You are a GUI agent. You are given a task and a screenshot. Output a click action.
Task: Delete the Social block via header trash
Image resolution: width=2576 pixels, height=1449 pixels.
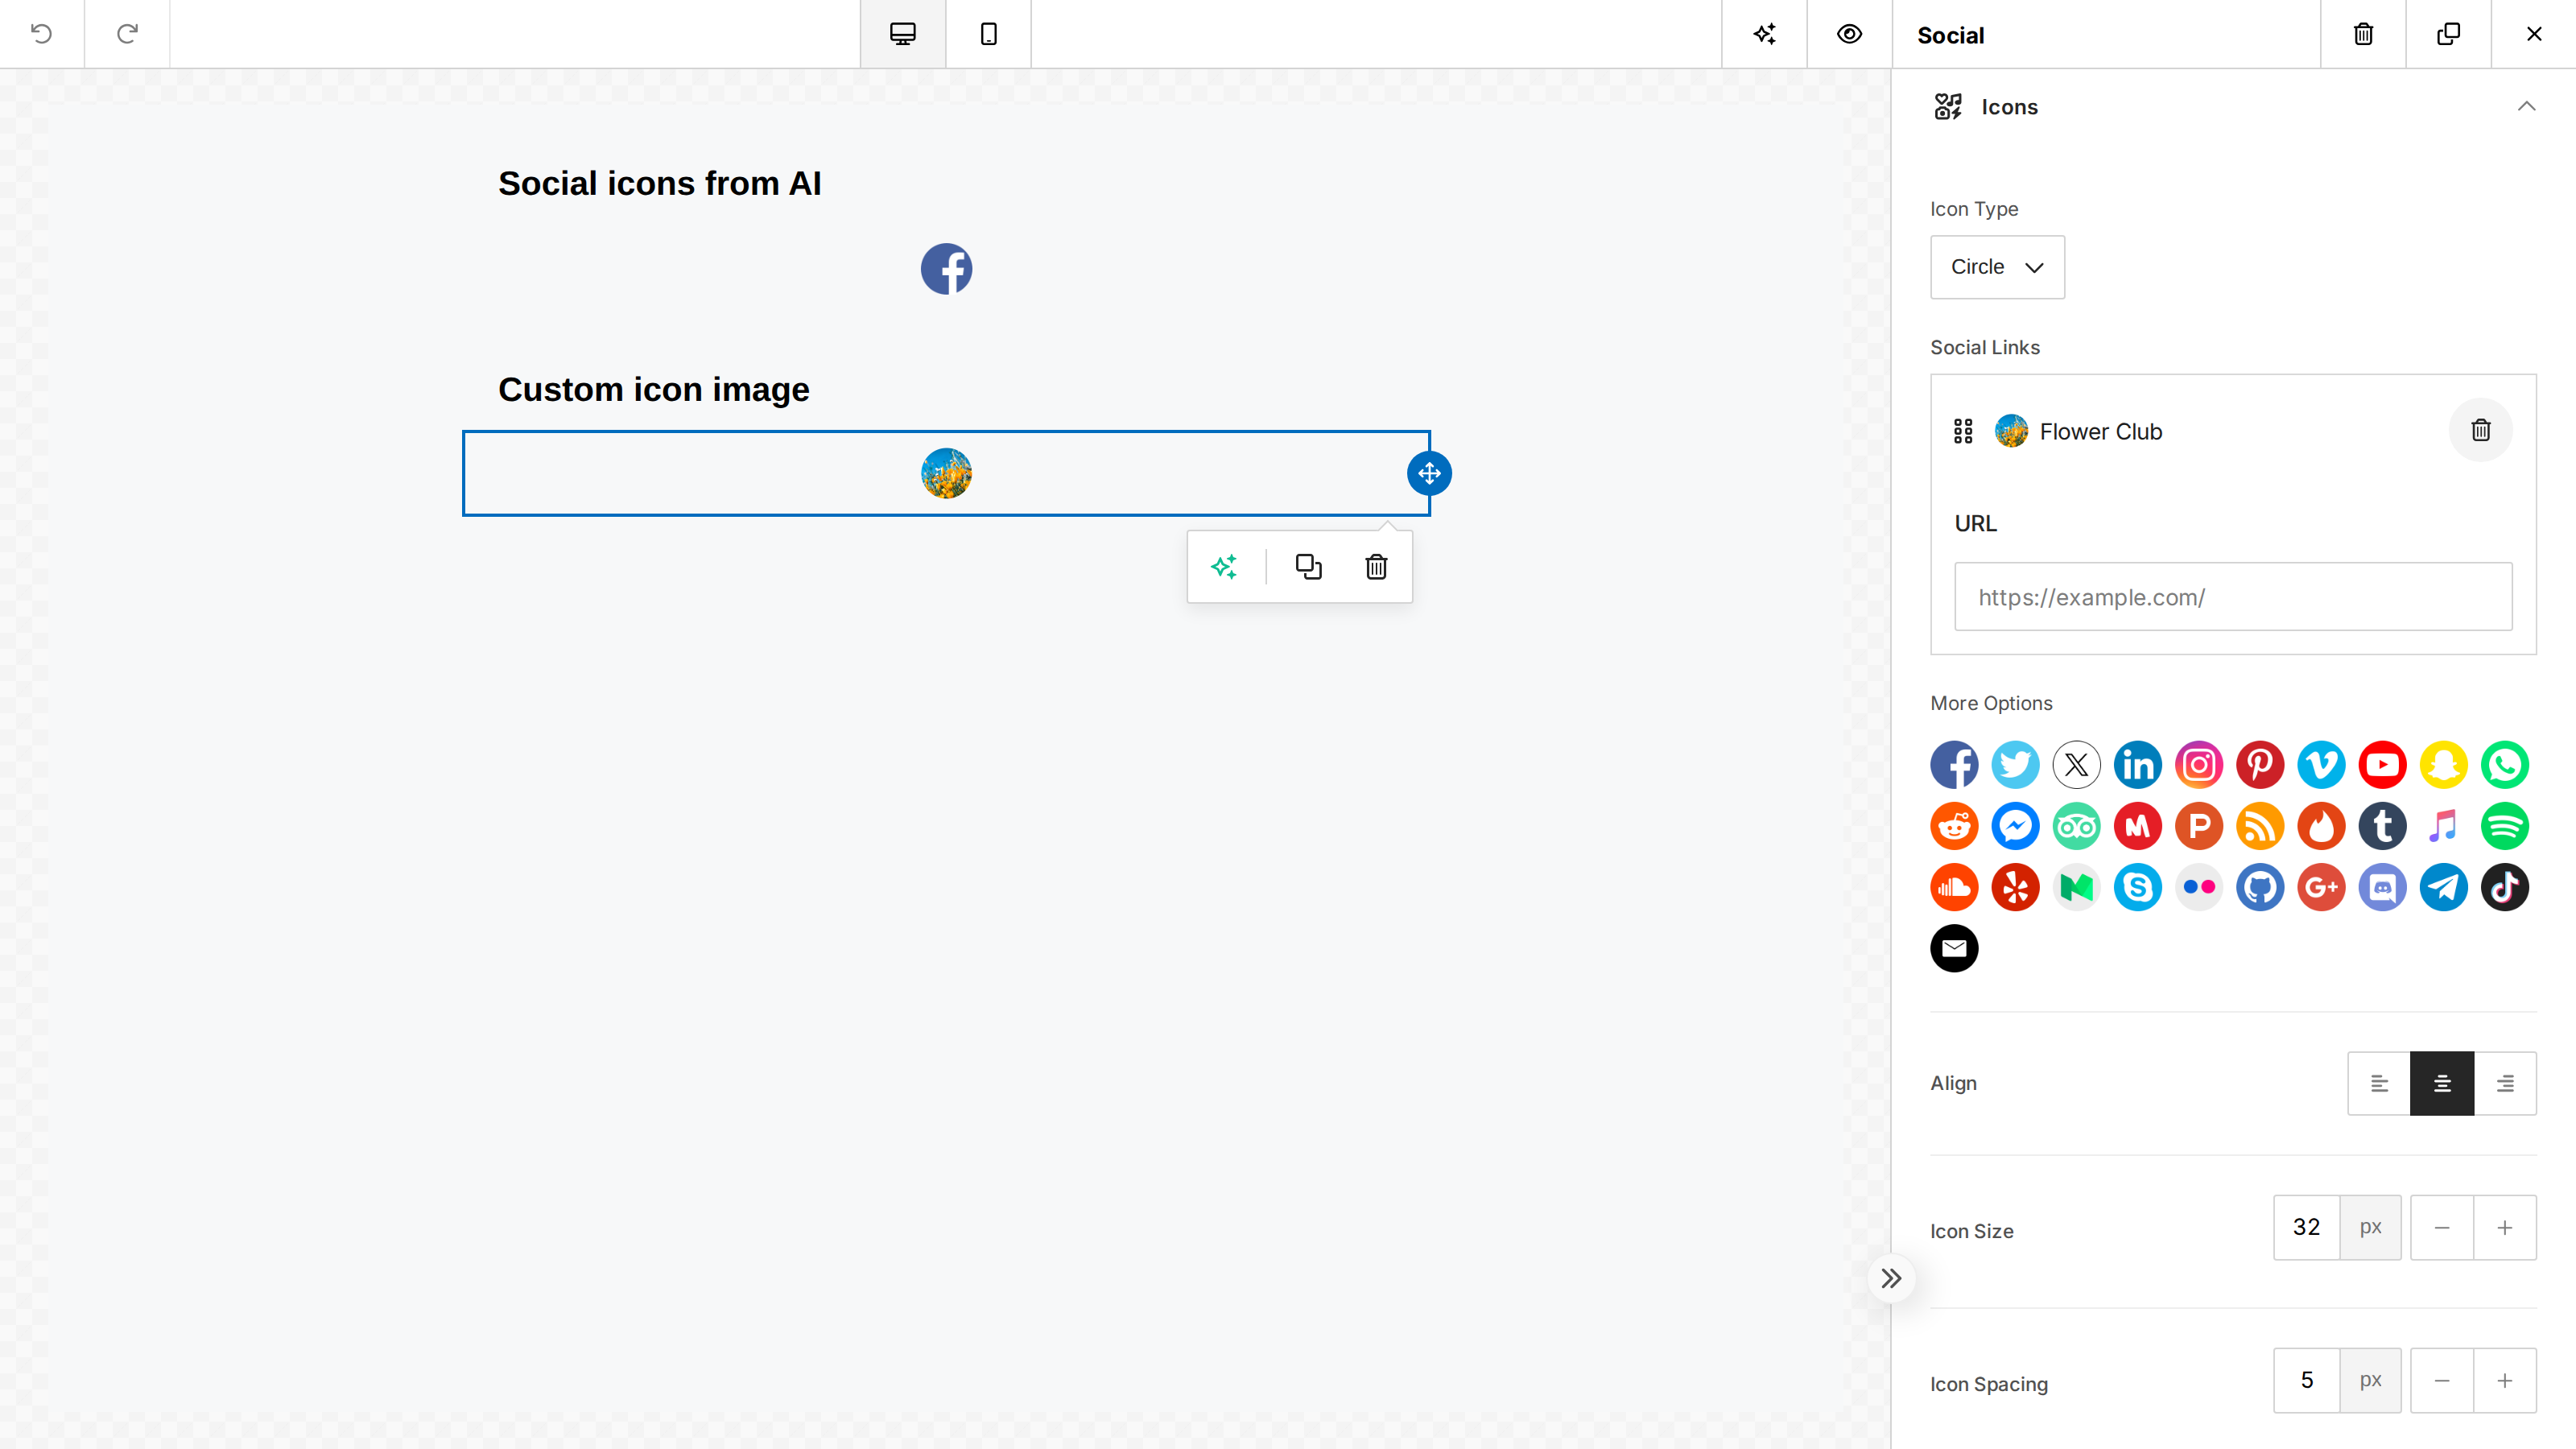pyautogui.click(x=2363, y=34)
